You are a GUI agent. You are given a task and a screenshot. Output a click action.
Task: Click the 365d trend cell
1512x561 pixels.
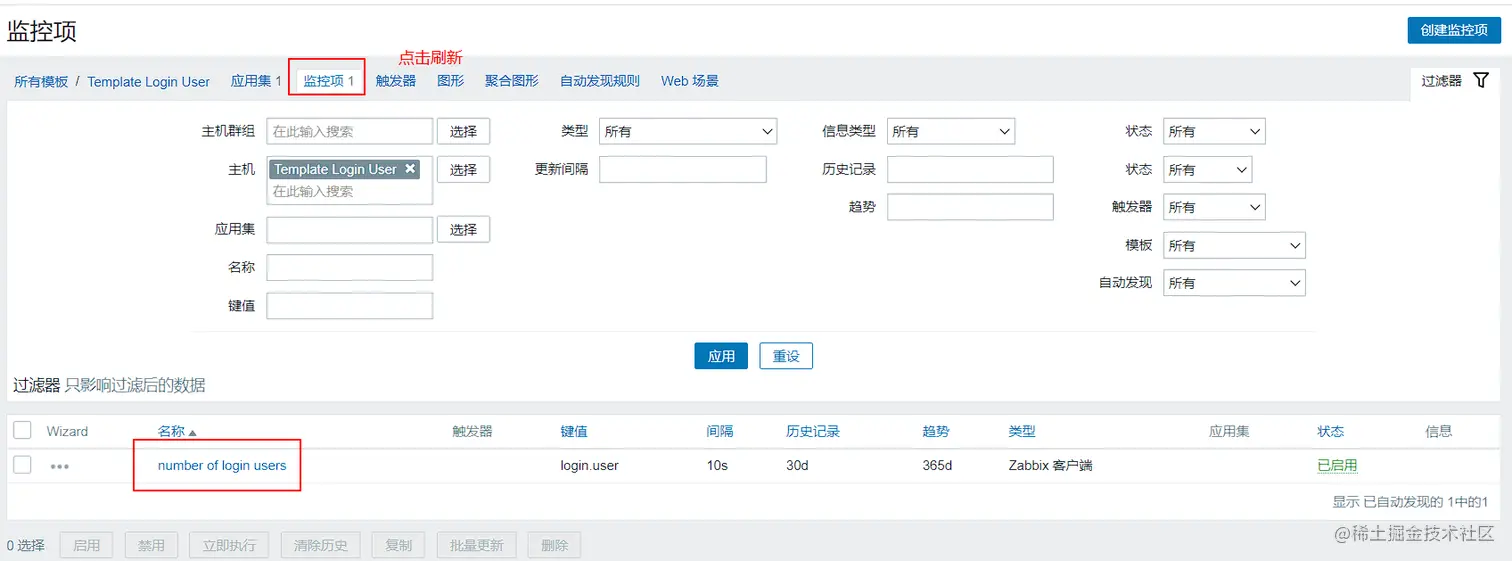pyautogui.click(x=937, y=465)
